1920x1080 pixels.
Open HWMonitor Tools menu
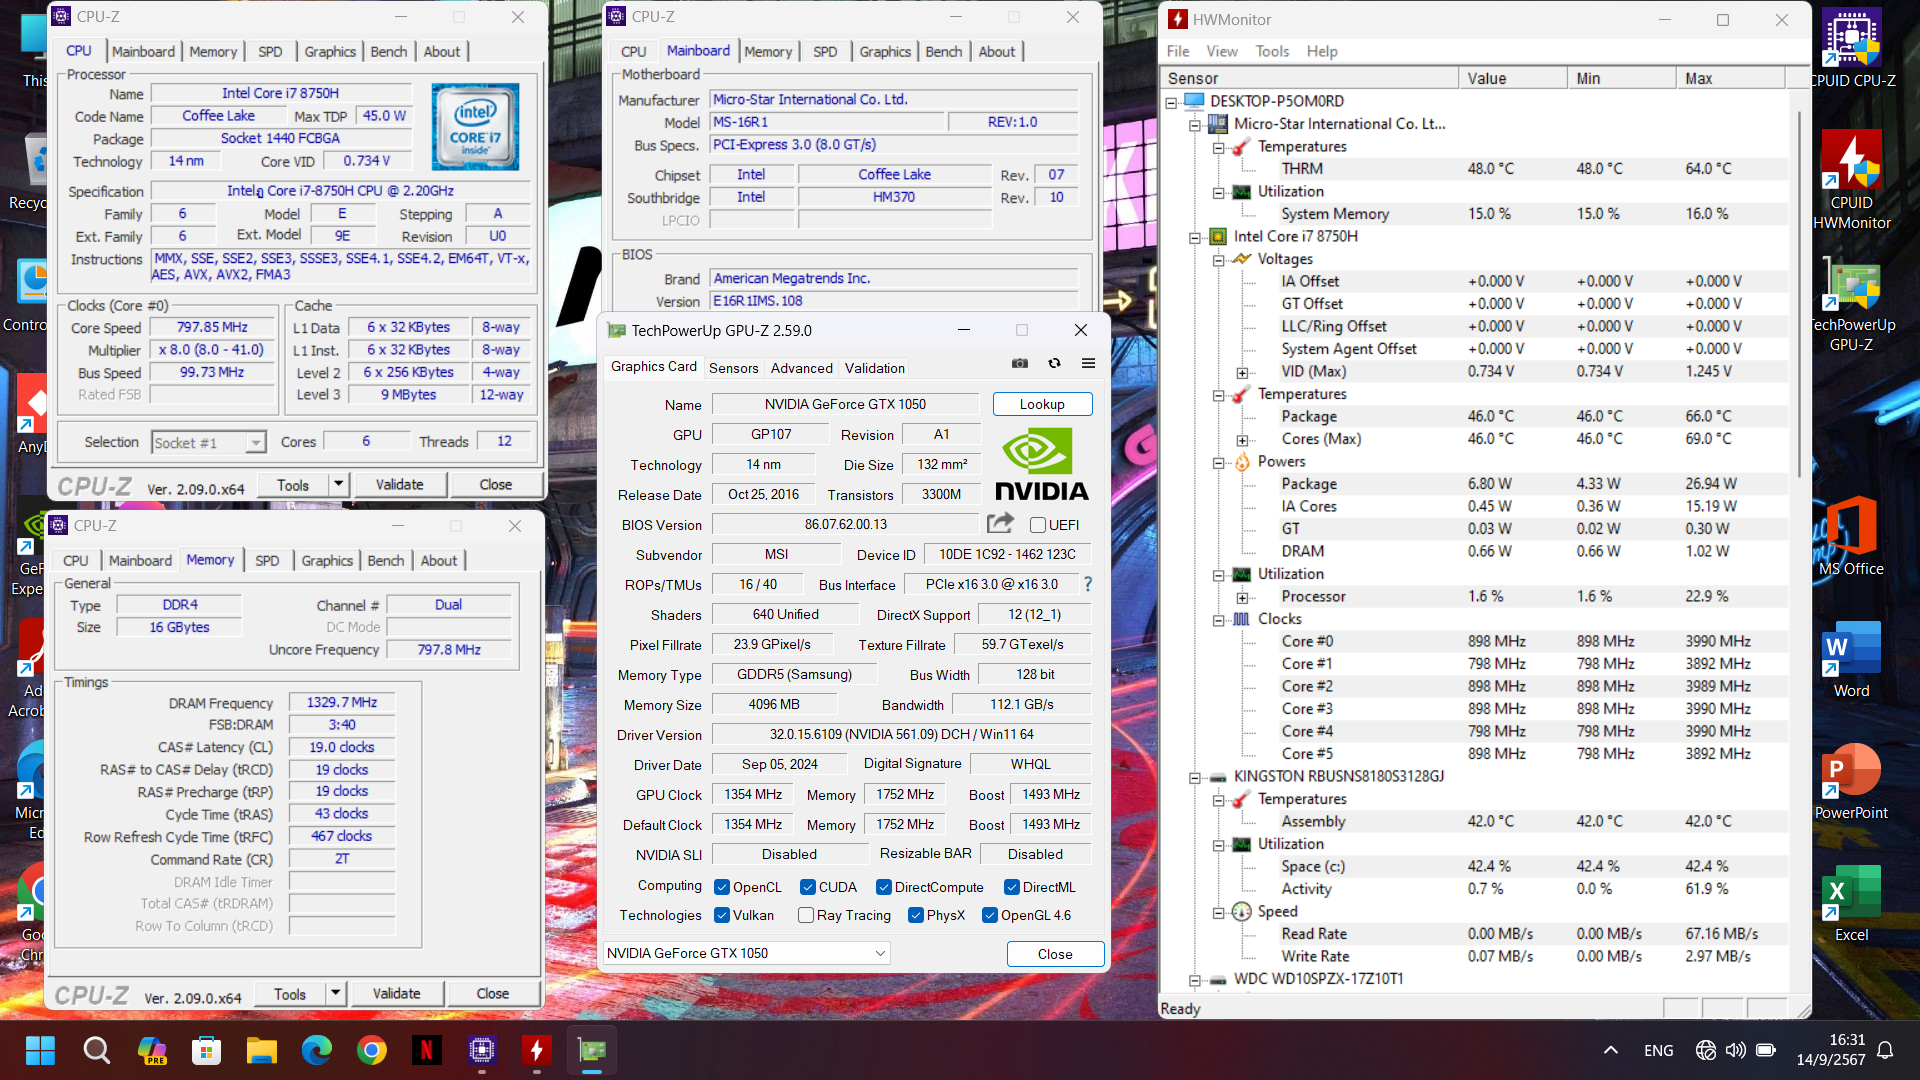[1272, 51]
